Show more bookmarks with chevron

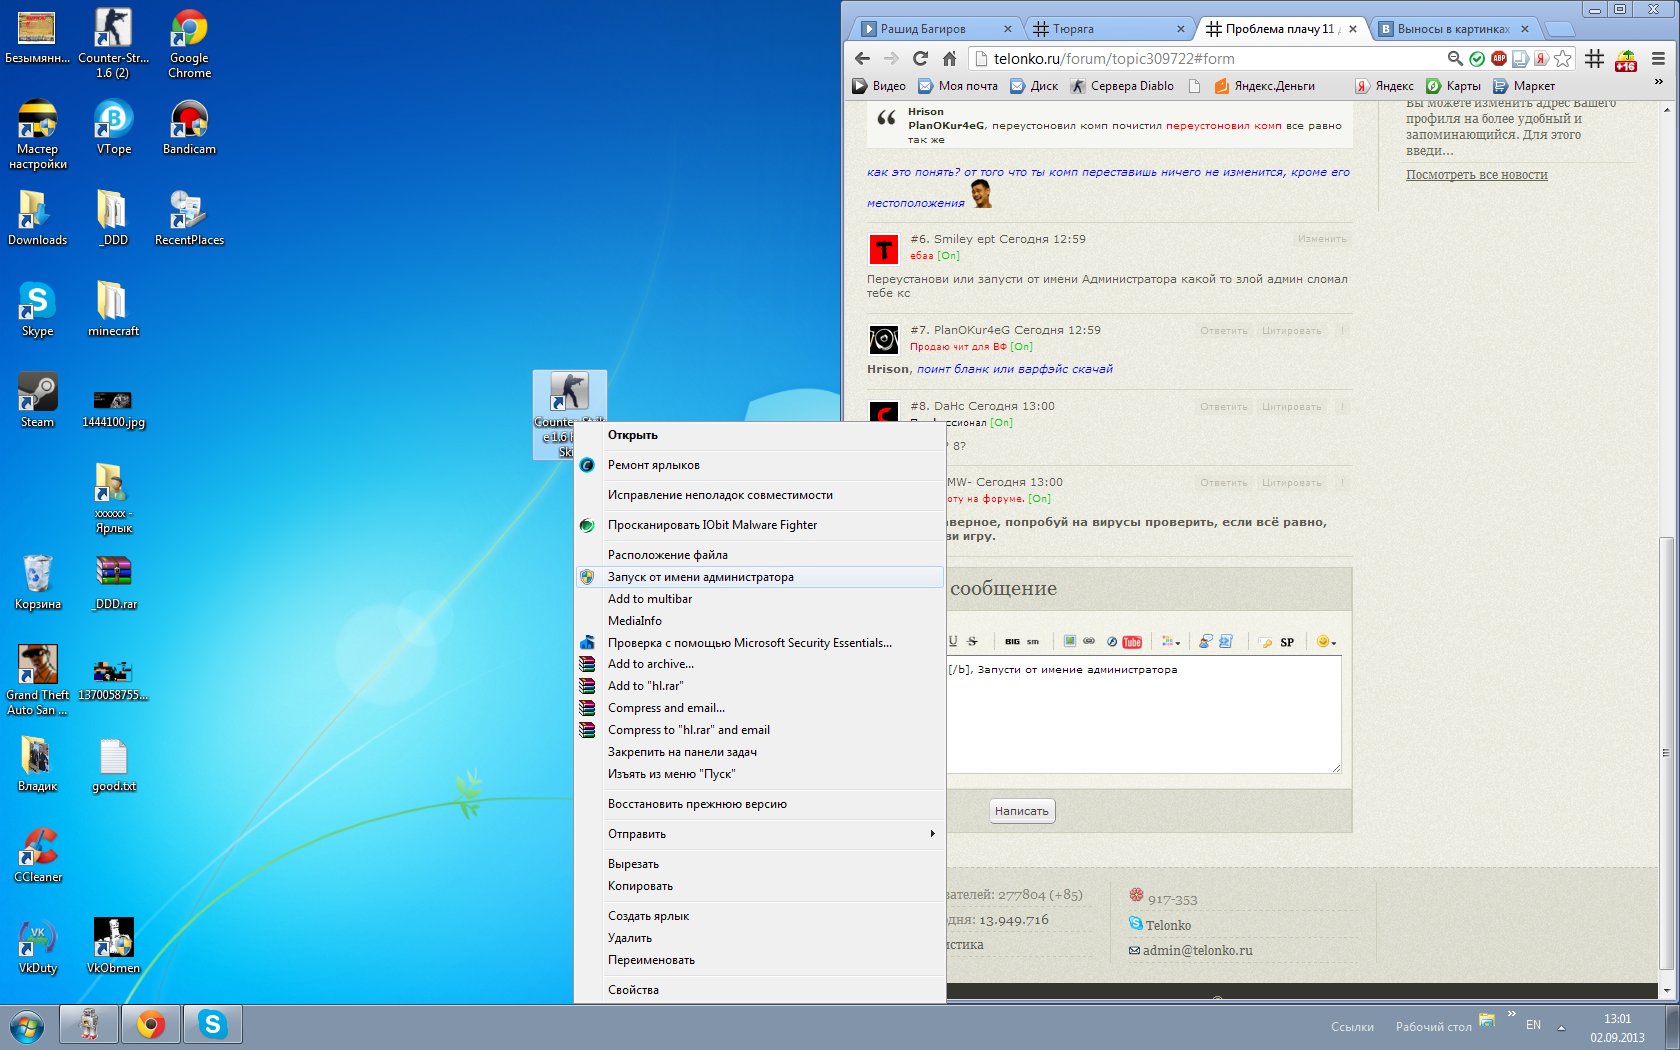(1658, 84)
